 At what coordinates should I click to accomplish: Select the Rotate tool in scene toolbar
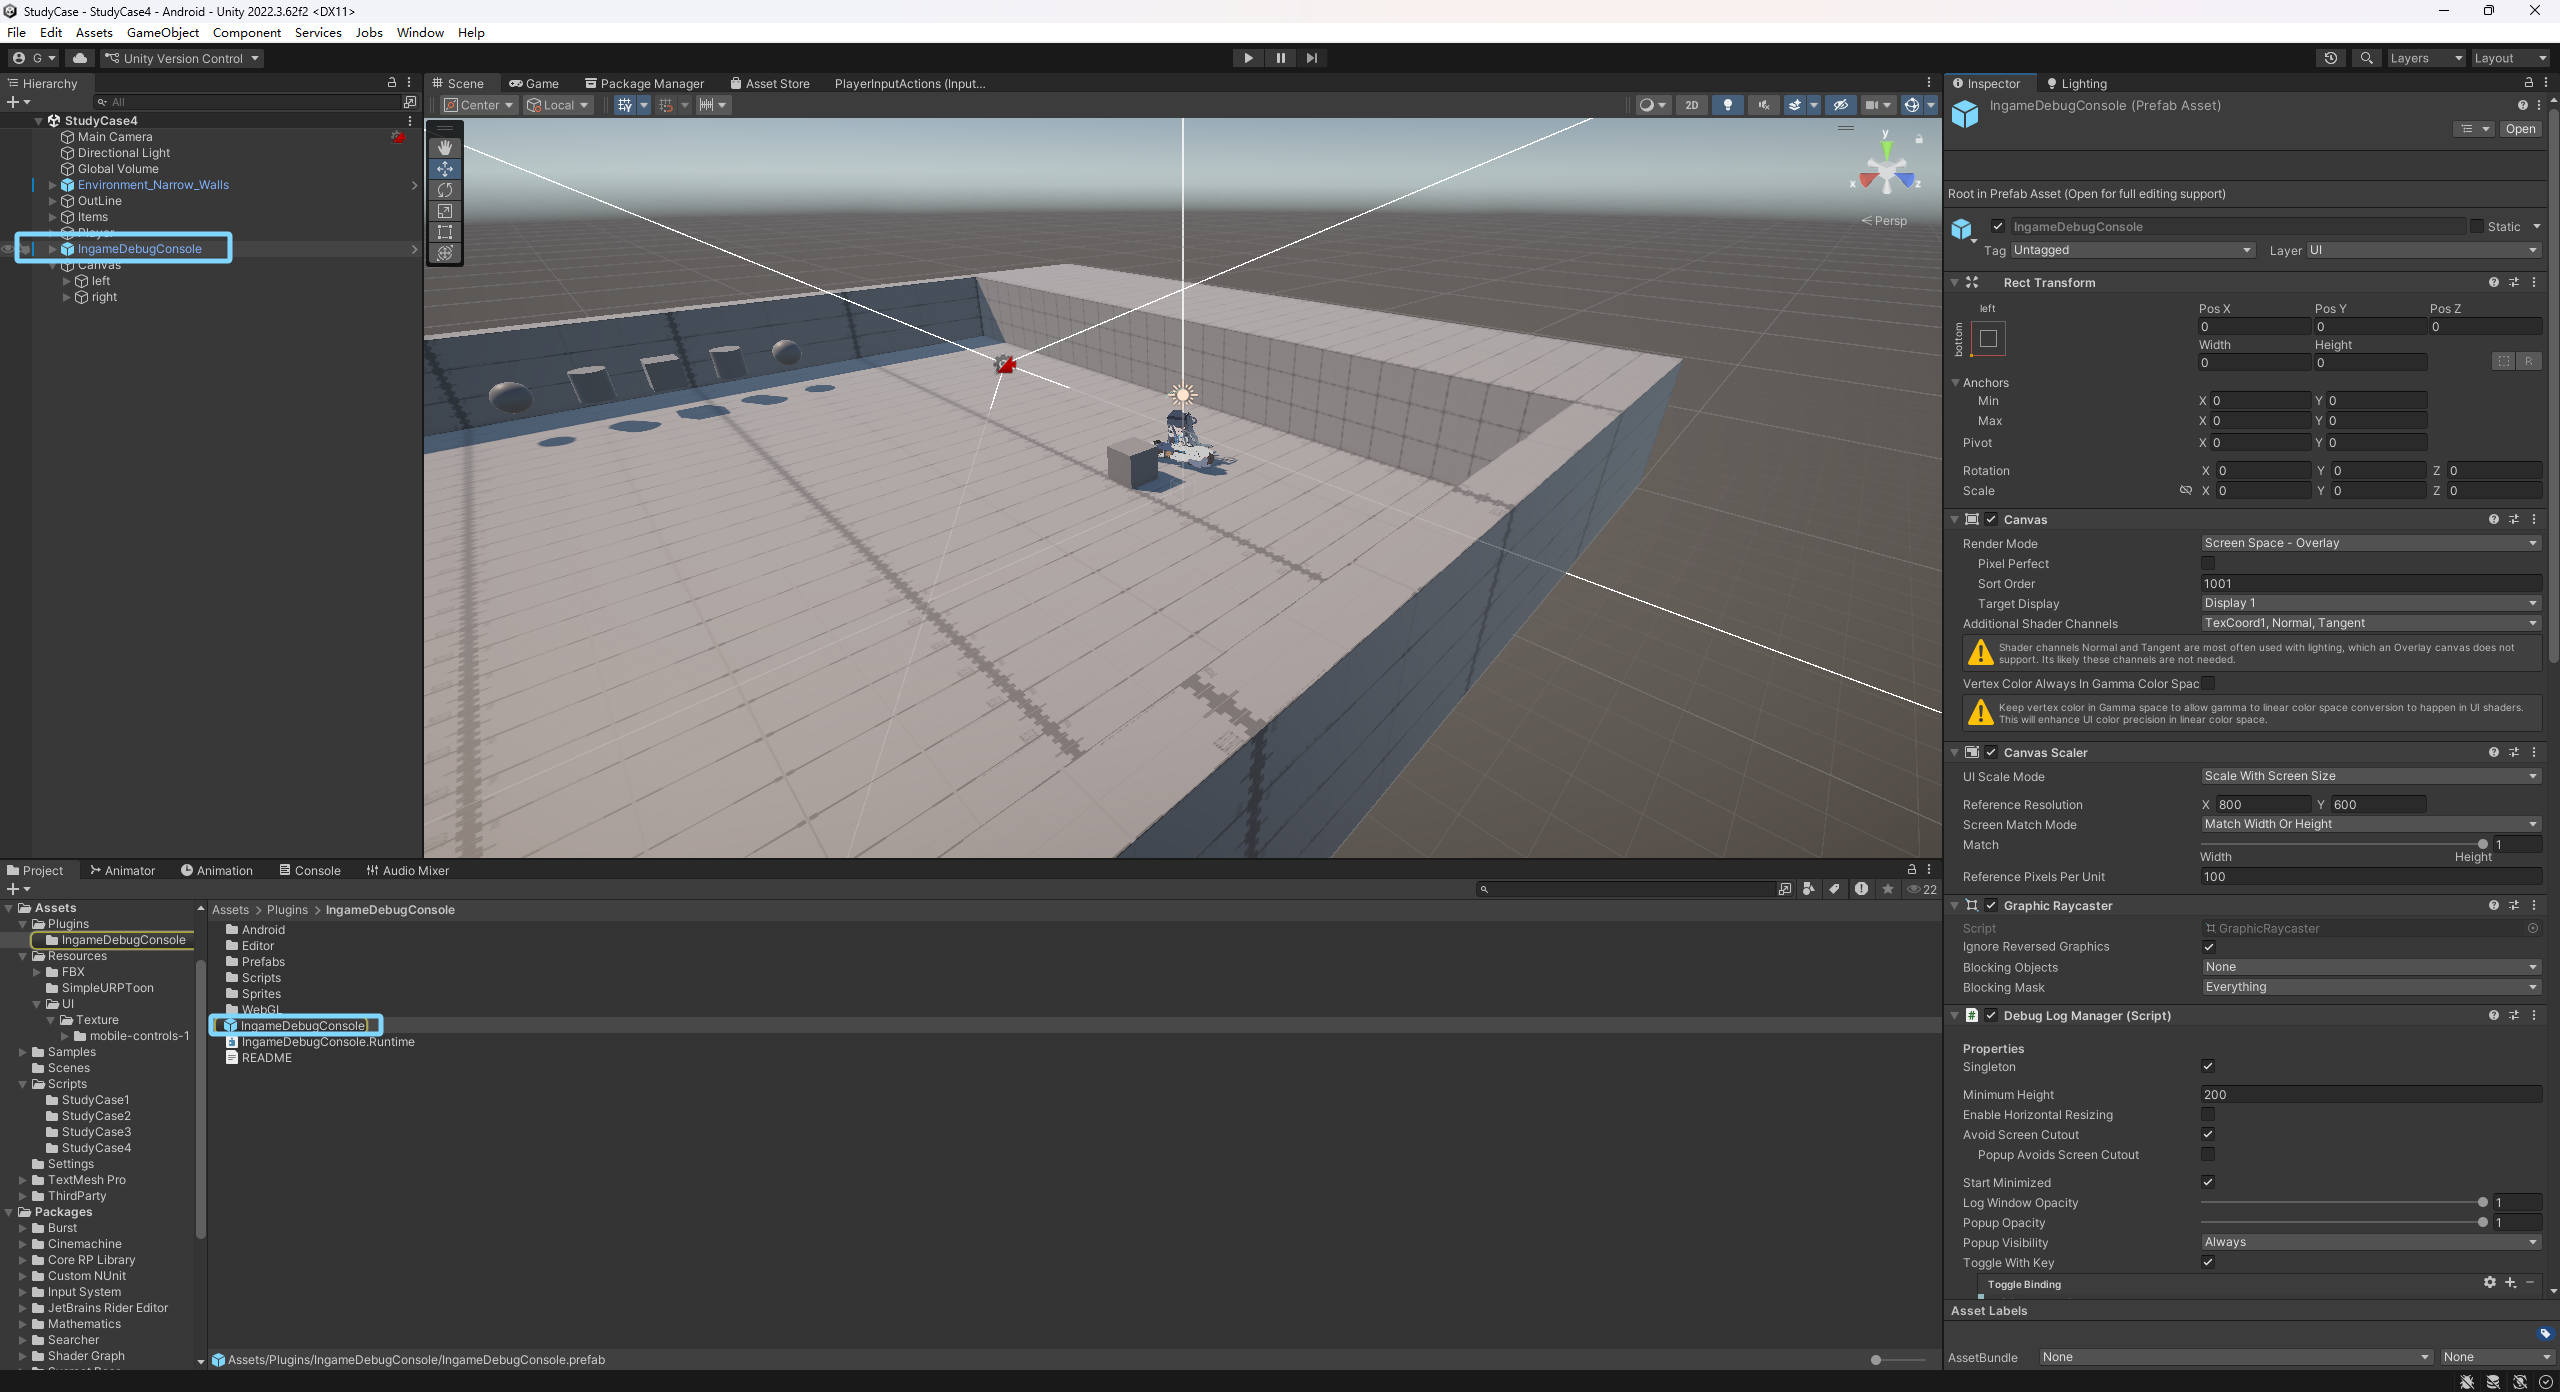pyautogui.click(x=445, y=190)
